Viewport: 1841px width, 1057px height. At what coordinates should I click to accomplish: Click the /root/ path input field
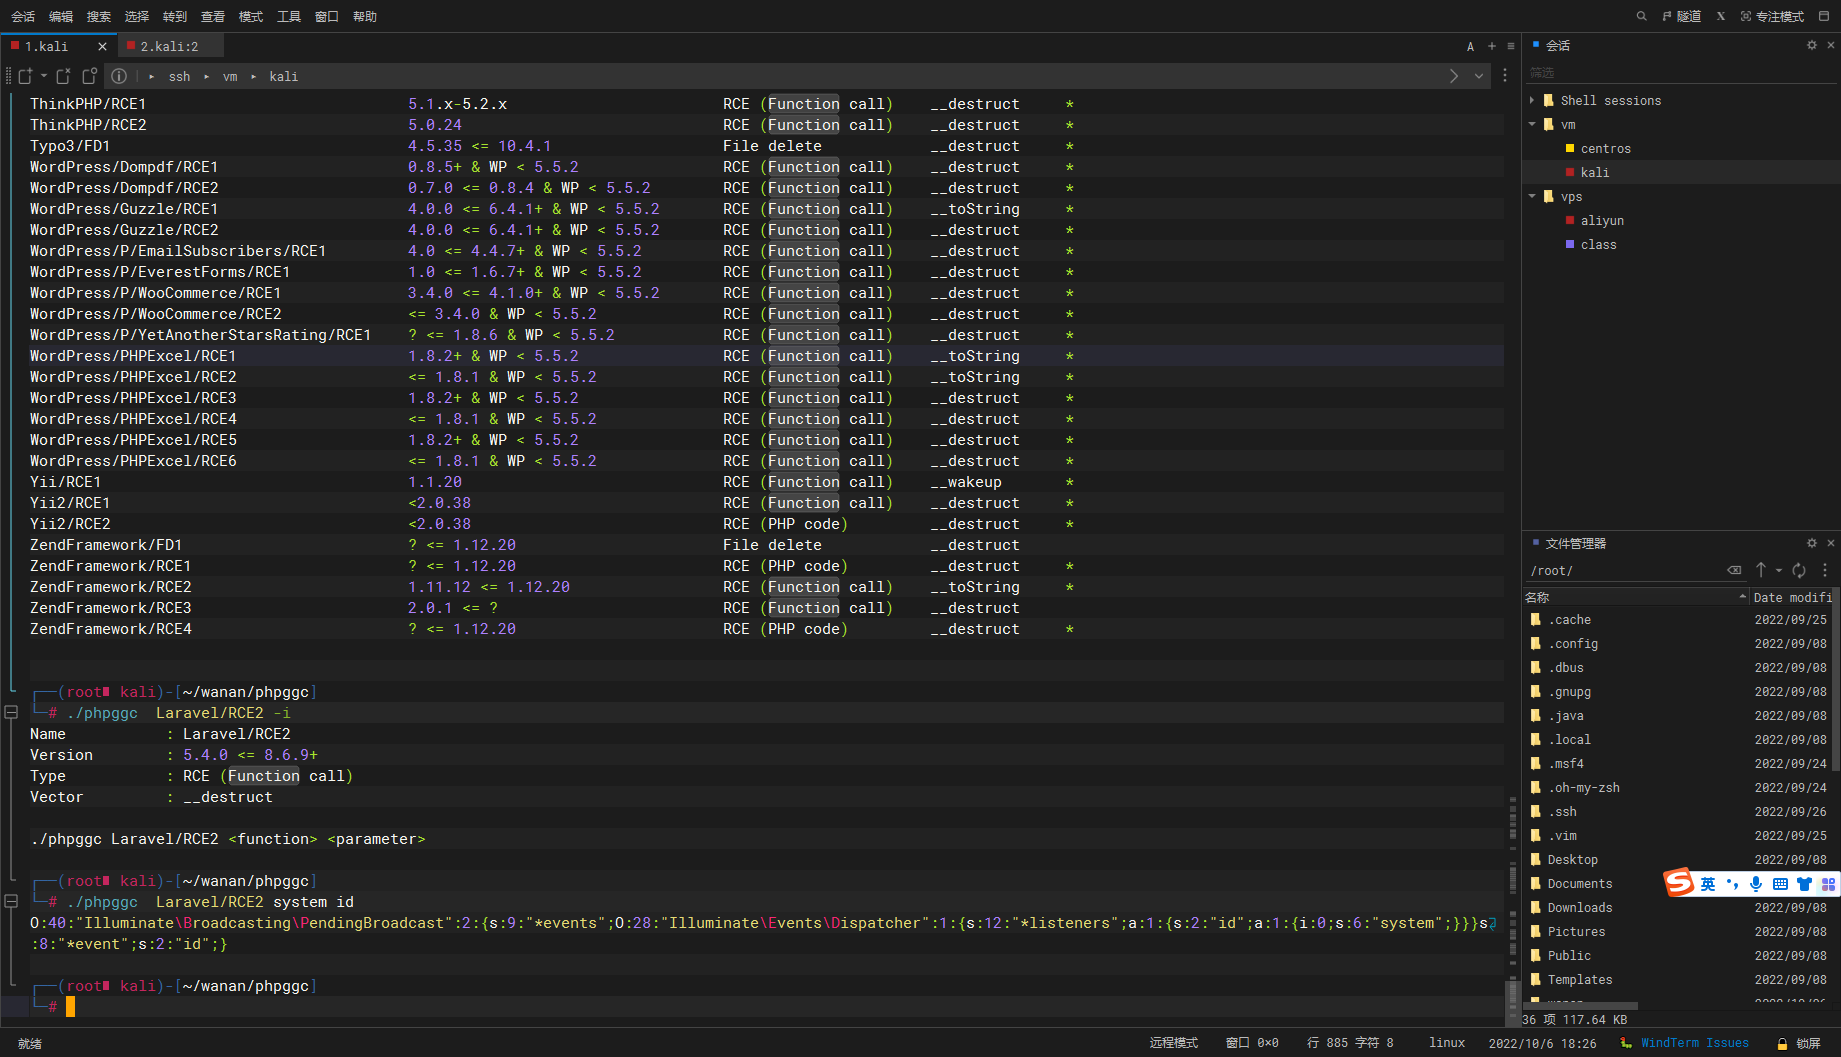click(1625, 570)
